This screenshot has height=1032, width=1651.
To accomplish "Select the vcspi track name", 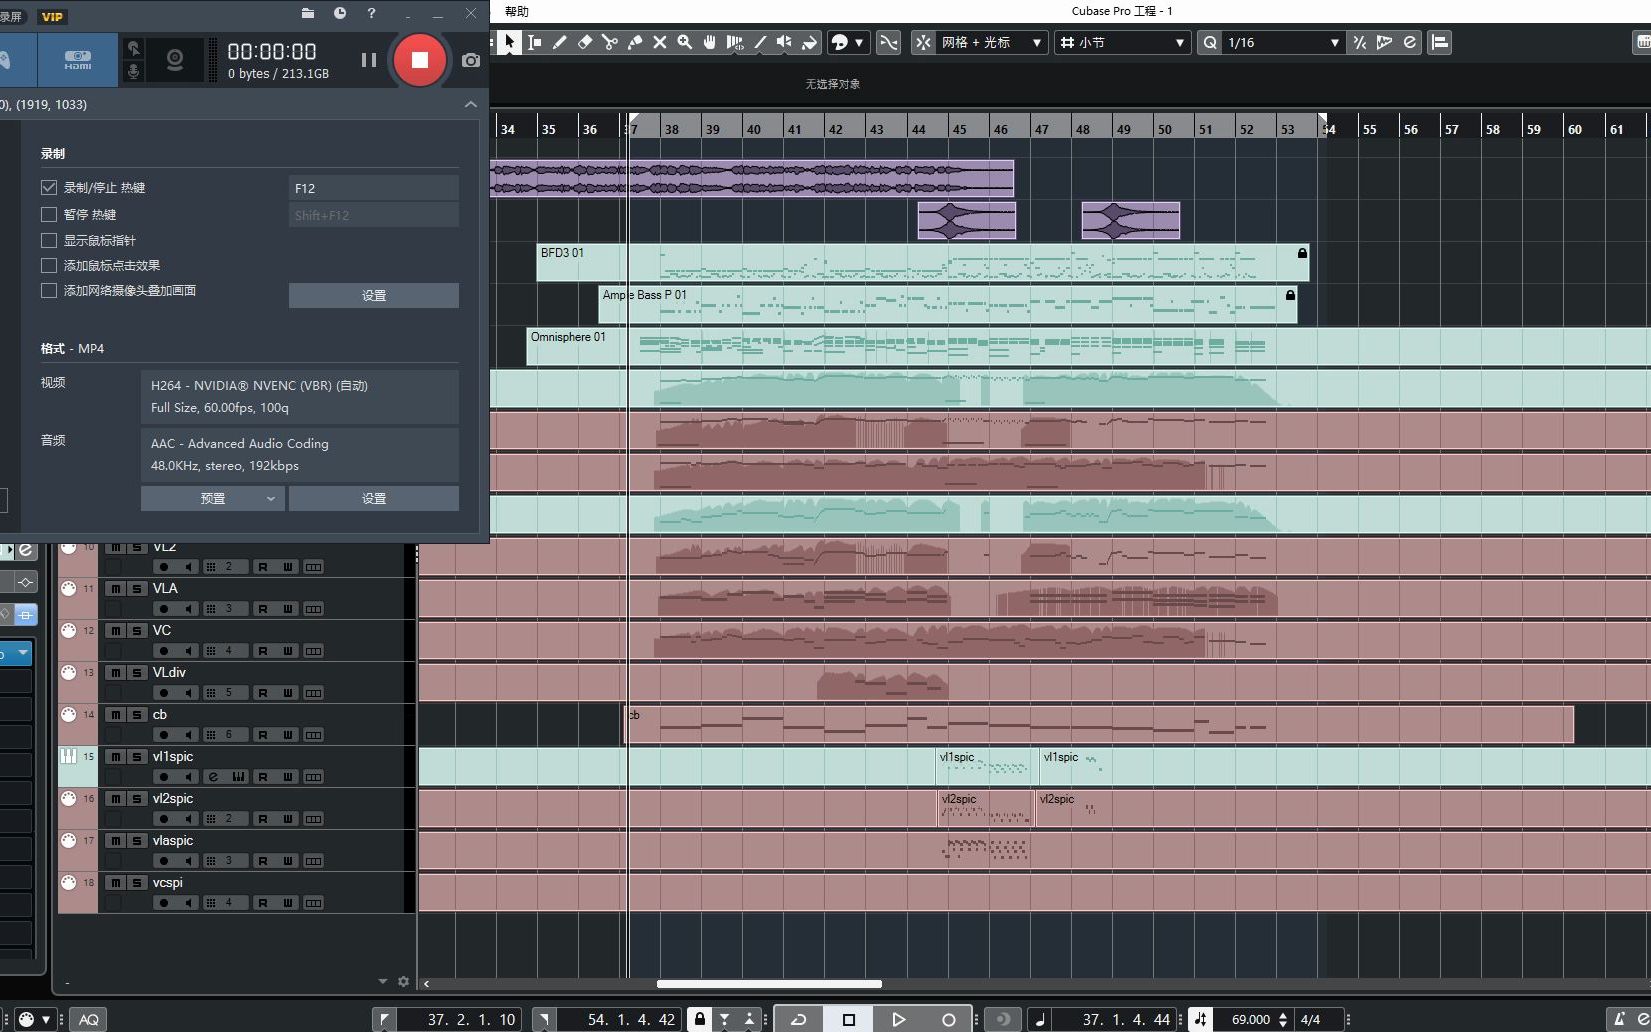I will tap(168, 882).
